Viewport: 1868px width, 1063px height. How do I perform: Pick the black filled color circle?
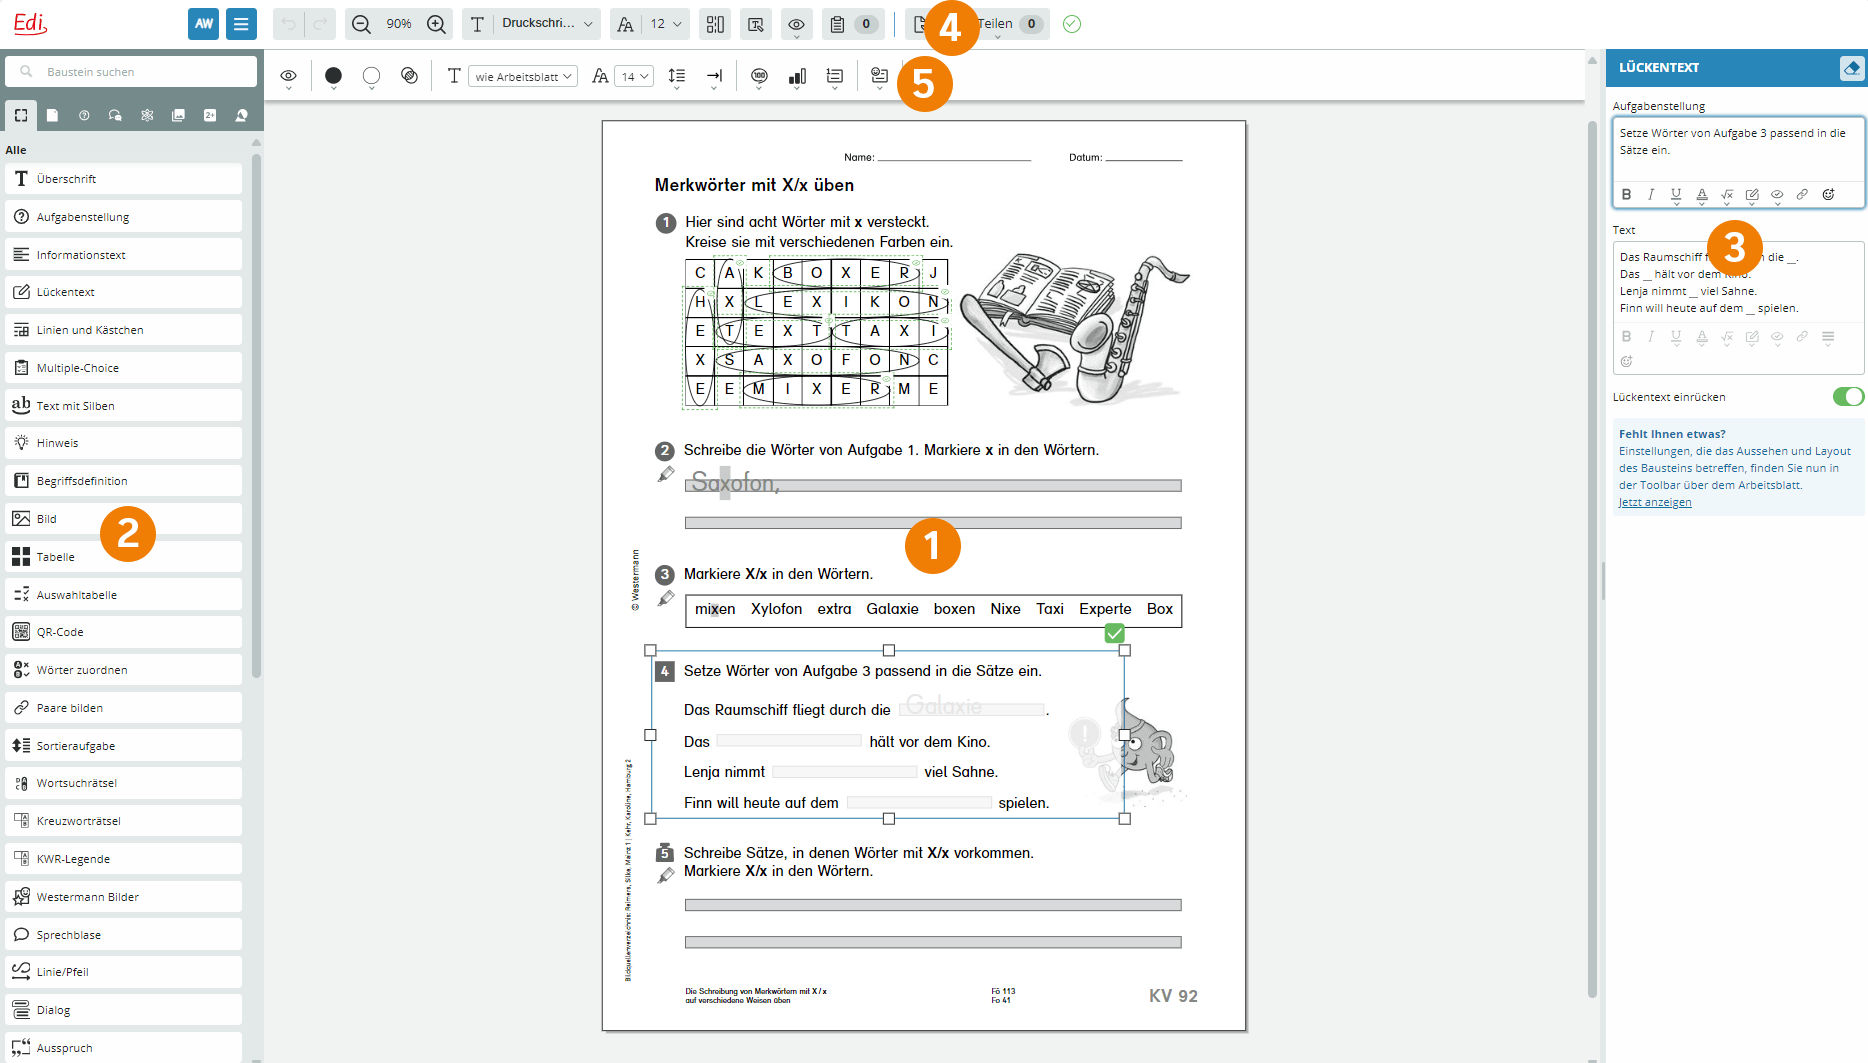tap(333, 76)
